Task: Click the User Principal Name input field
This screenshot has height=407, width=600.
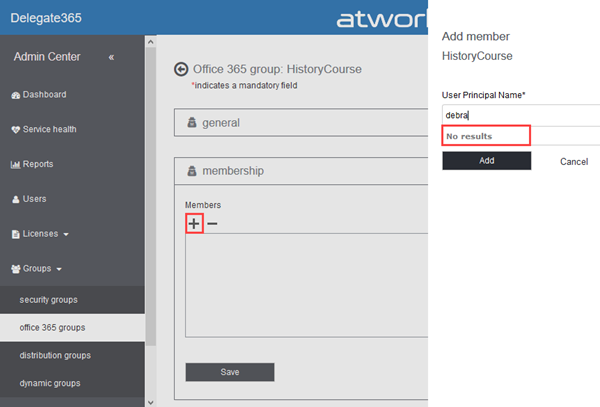Action: [521, 115]
